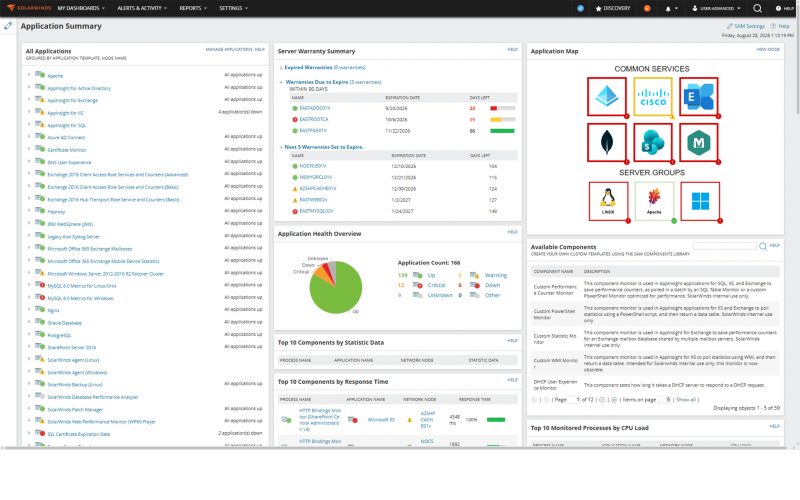Click the Warning status link in health overview
800x500 pixels.
495,276
